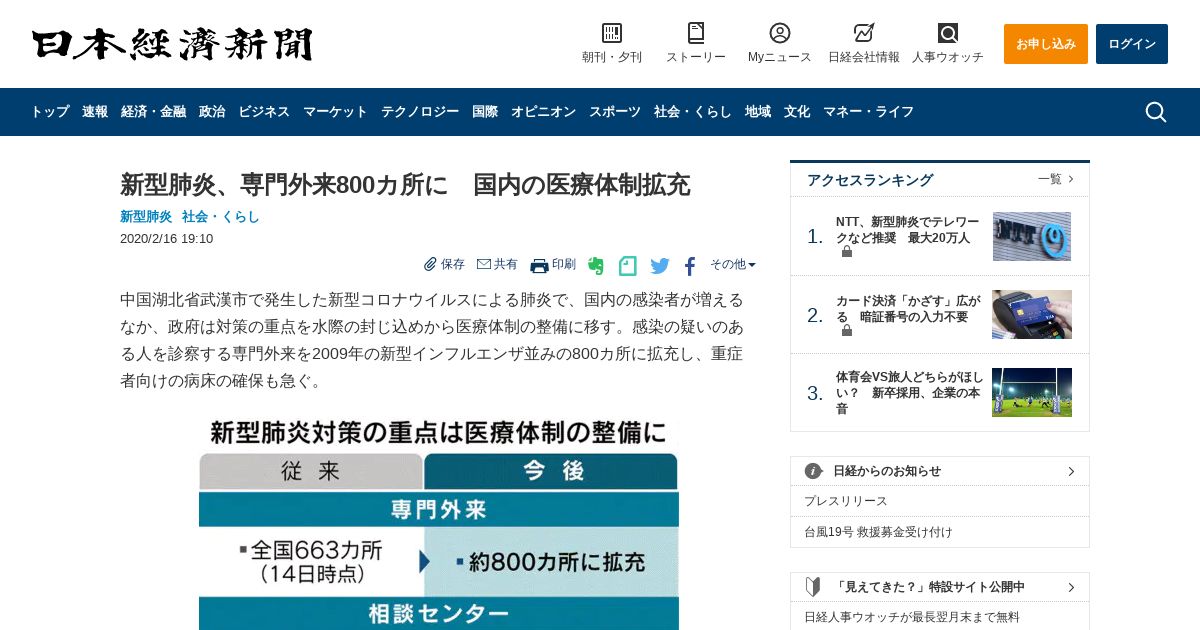Open ranking article カード決済「かざす」

(908, 308)
